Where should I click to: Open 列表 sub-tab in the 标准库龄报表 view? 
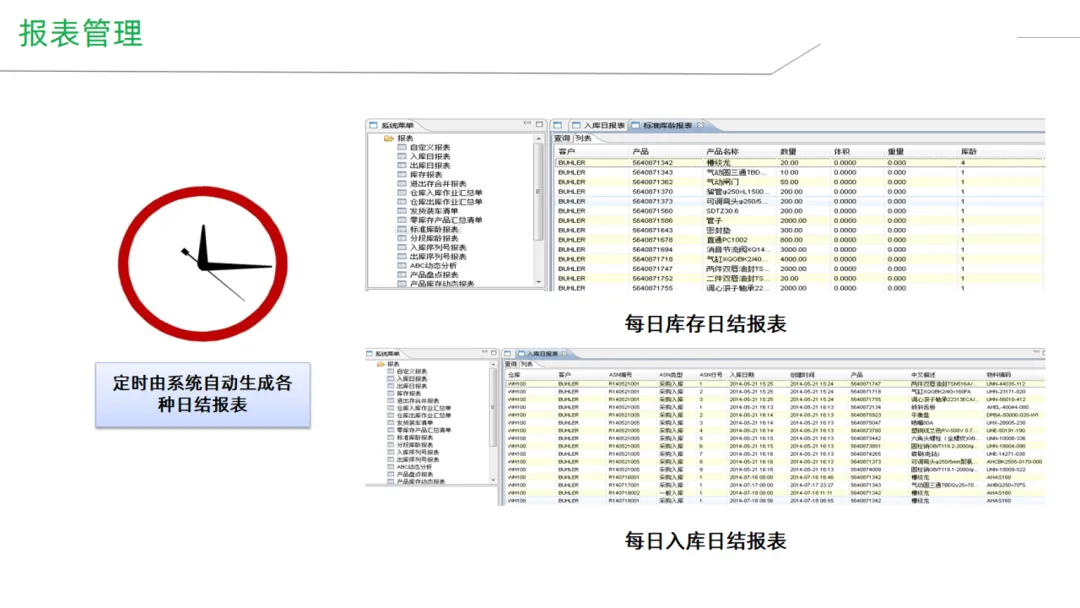click(583, 138)
